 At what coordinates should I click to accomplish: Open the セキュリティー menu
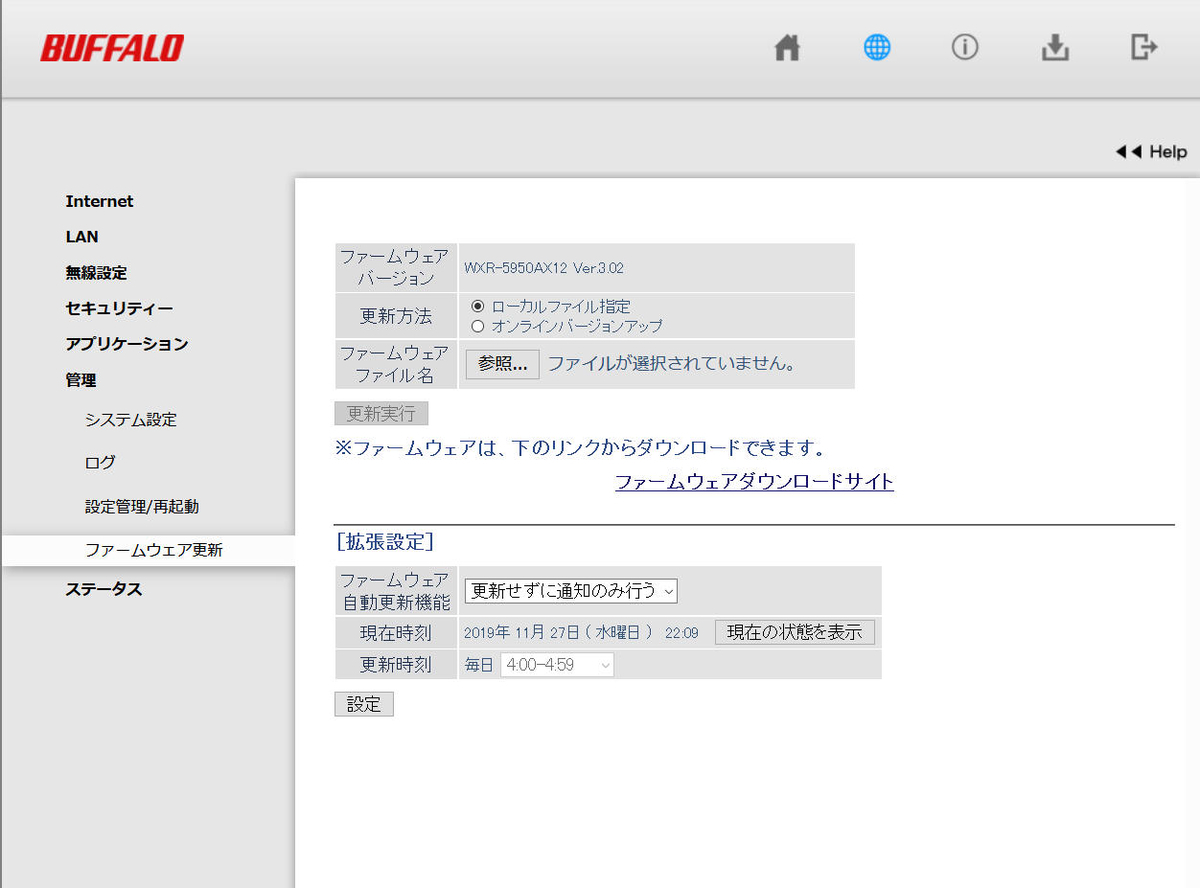point(119,308)
